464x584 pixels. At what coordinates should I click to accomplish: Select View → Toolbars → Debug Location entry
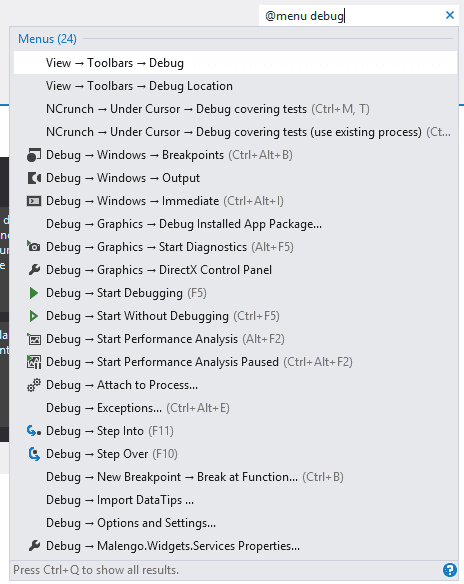pos(235,86)
